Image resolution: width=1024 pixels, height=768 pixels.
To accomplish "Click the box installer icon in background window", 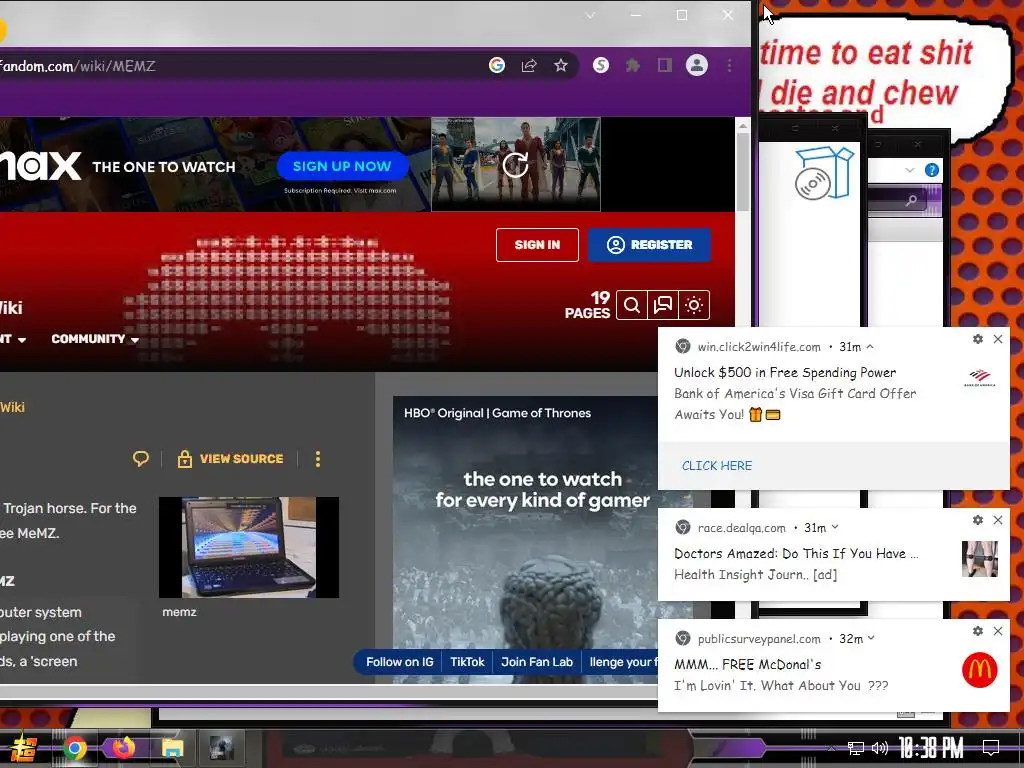I will 825,173.
